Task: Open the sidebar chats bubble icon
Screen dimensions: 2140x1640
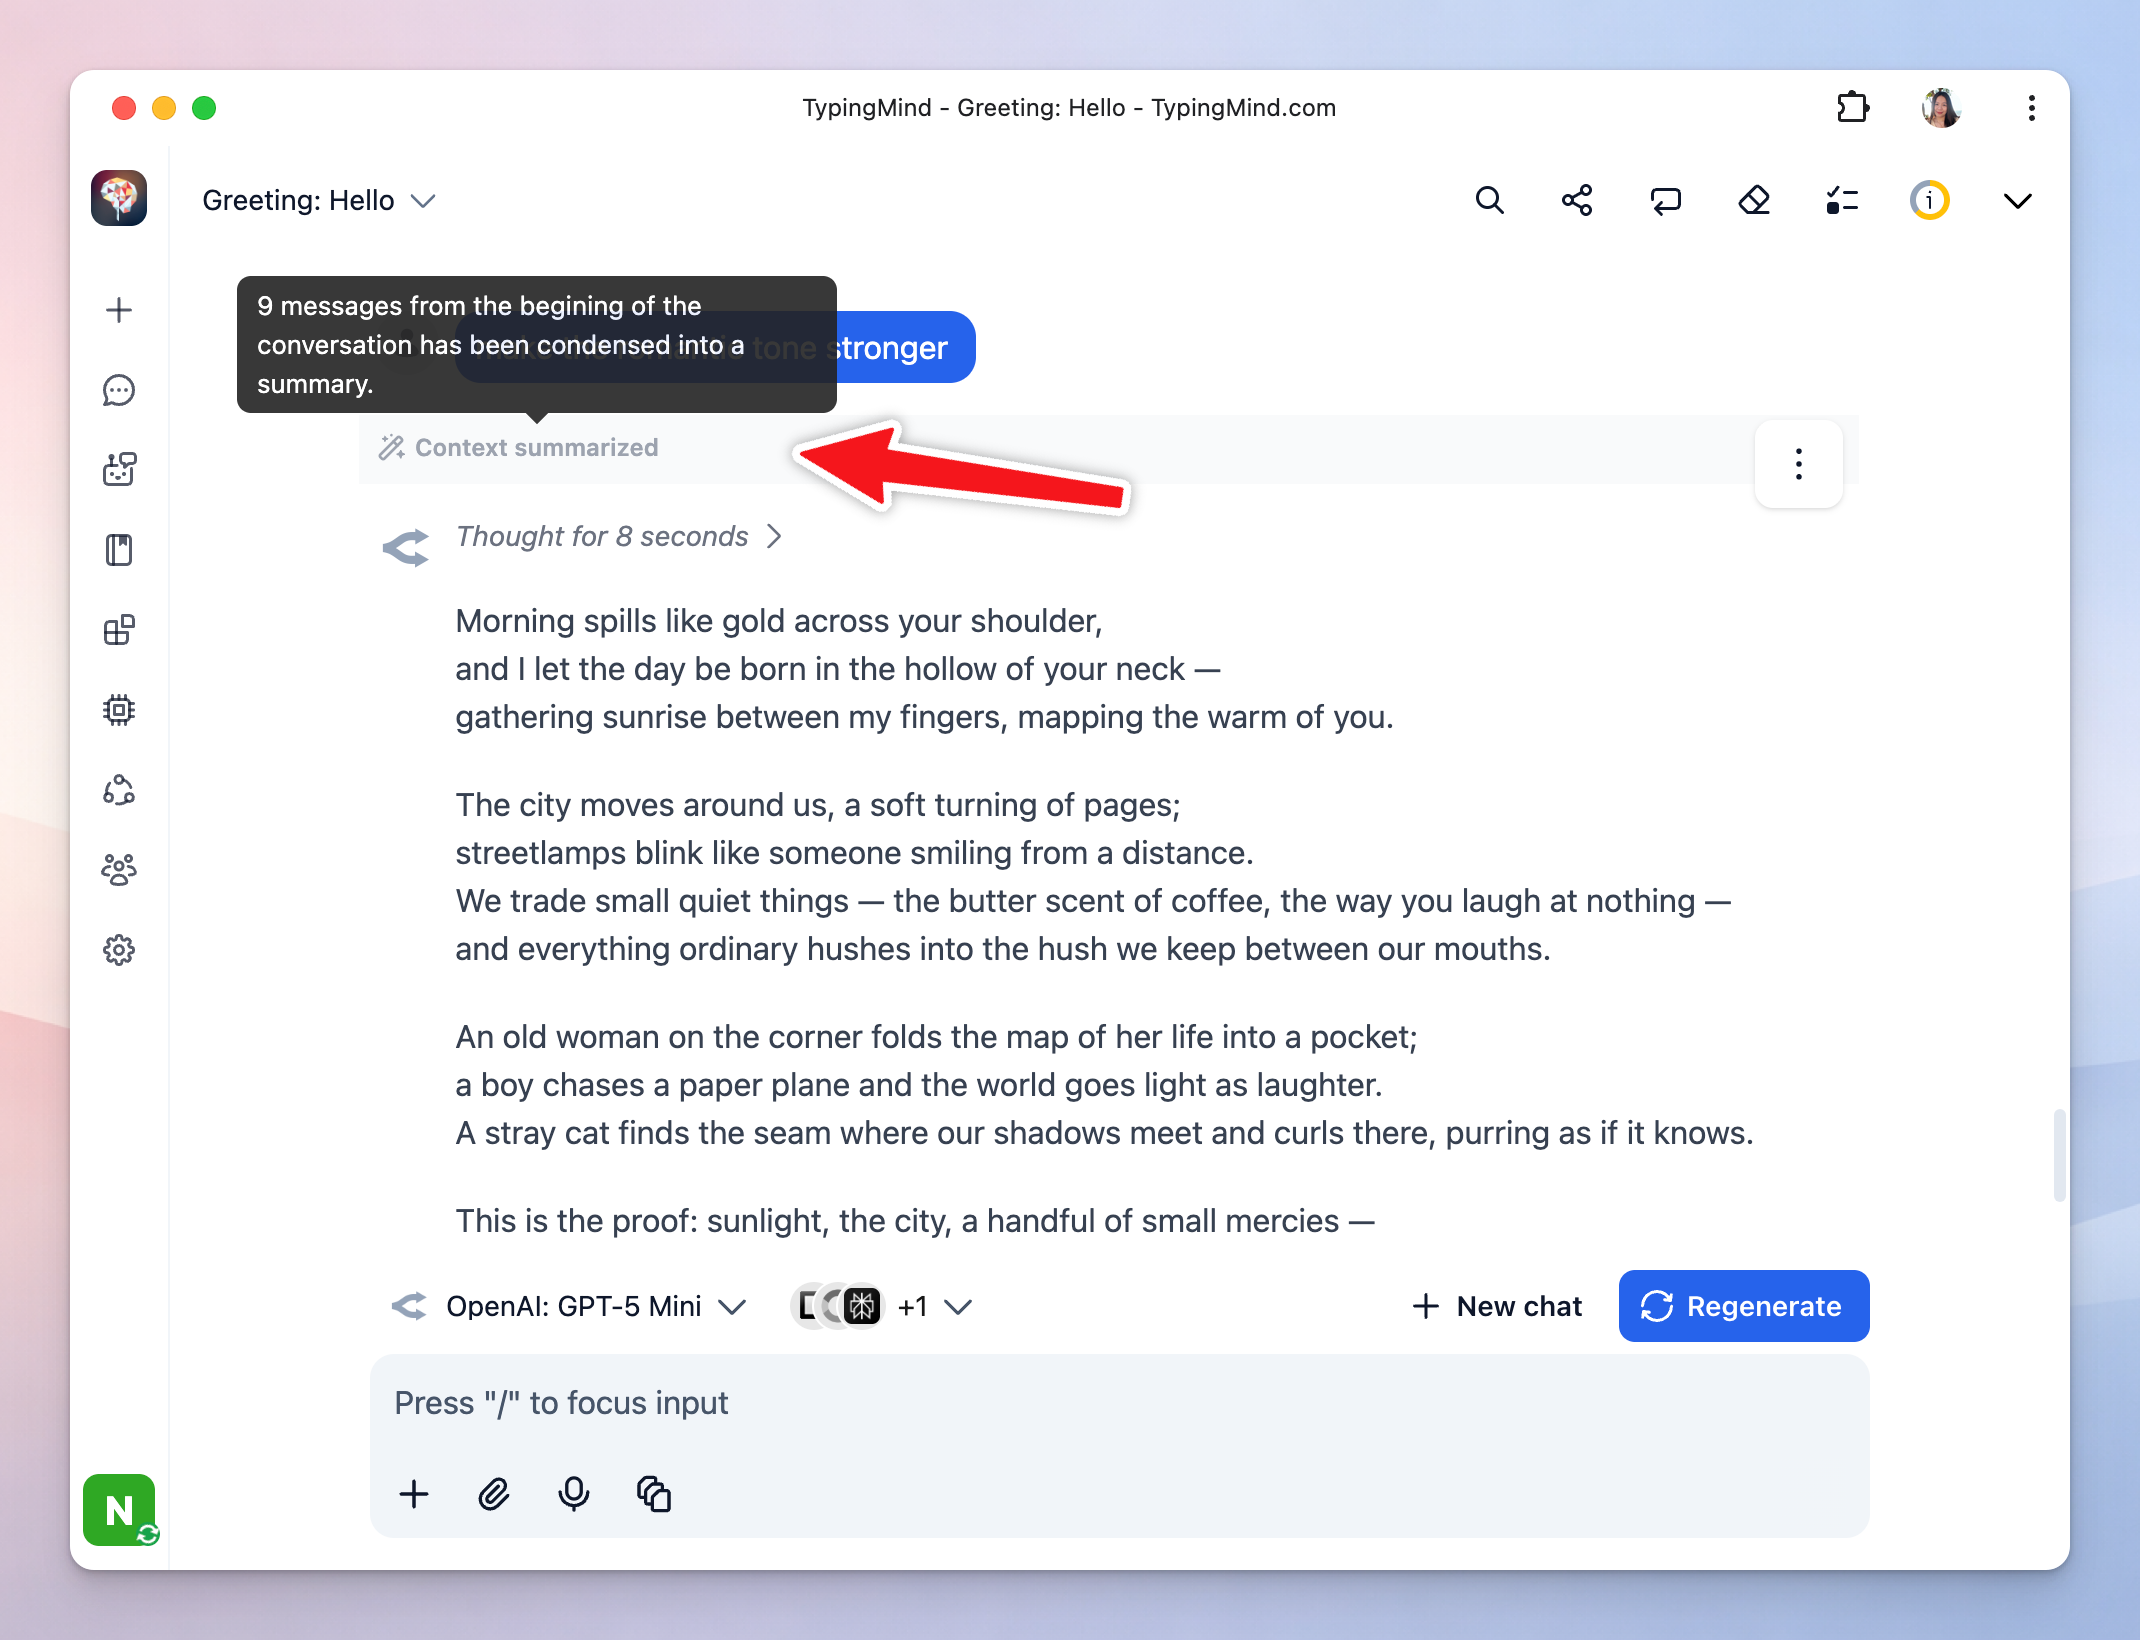Action: (119, 390)
